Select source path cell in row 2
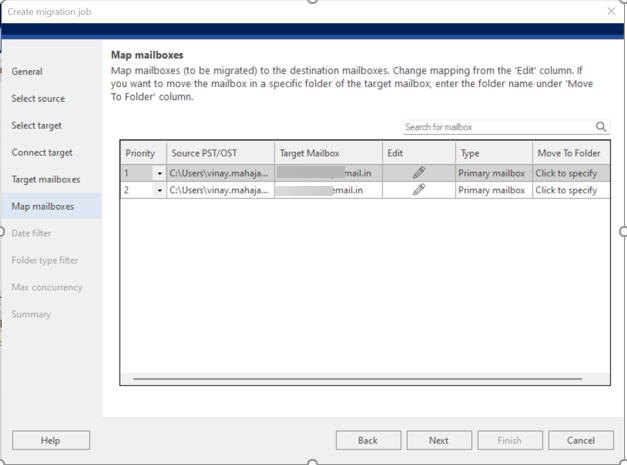 [x=220, y=190]
